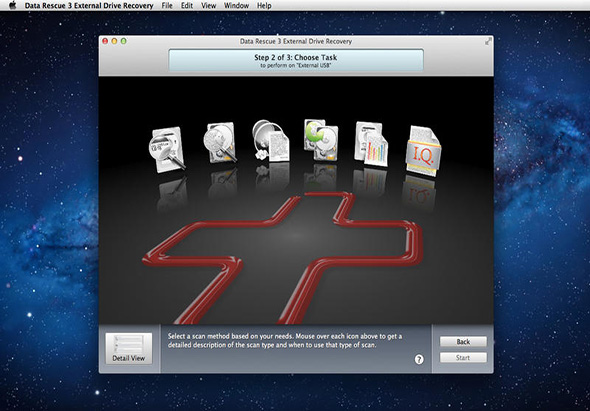Screen dimensions: 590x411
Task: Open the Apple menu
Action: 12,5
